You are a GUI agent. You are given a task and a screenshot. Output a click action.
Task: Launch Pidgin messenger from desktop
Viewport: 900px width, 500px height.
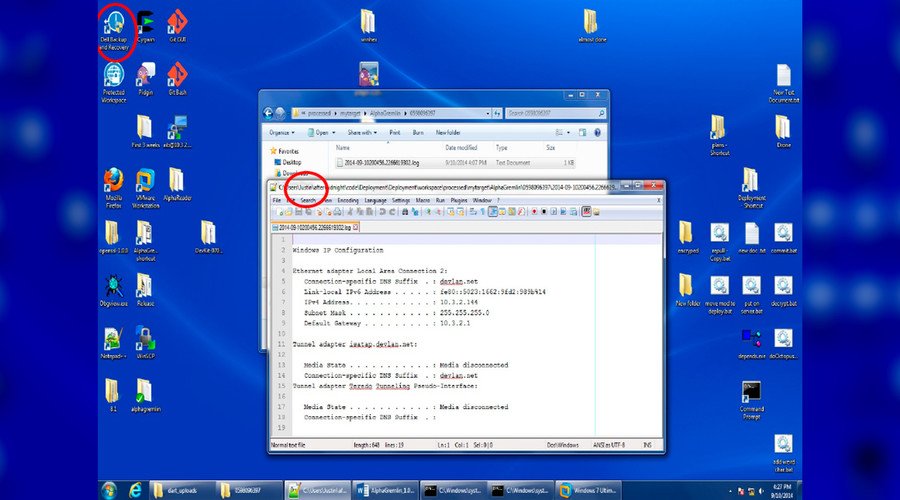146,75
